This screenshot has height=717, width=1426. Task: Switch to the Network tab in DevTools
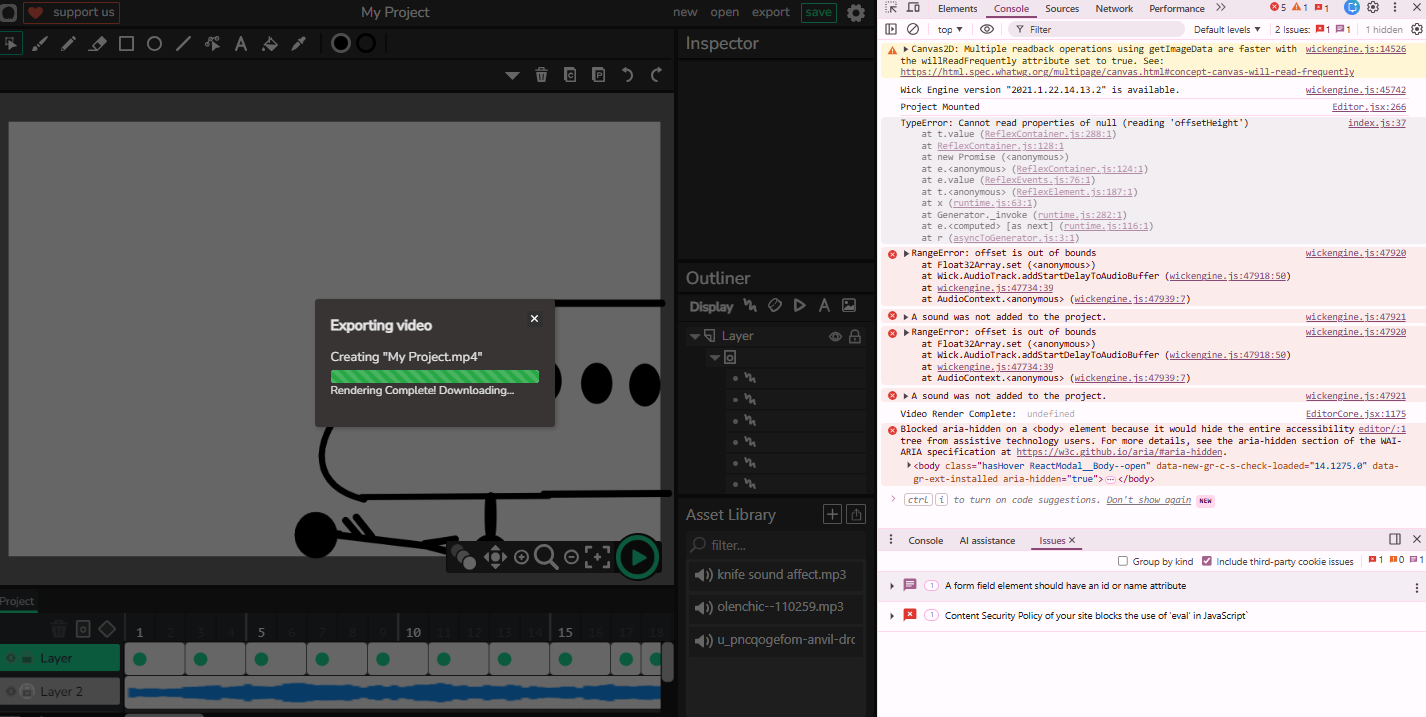pos(1114,9)
